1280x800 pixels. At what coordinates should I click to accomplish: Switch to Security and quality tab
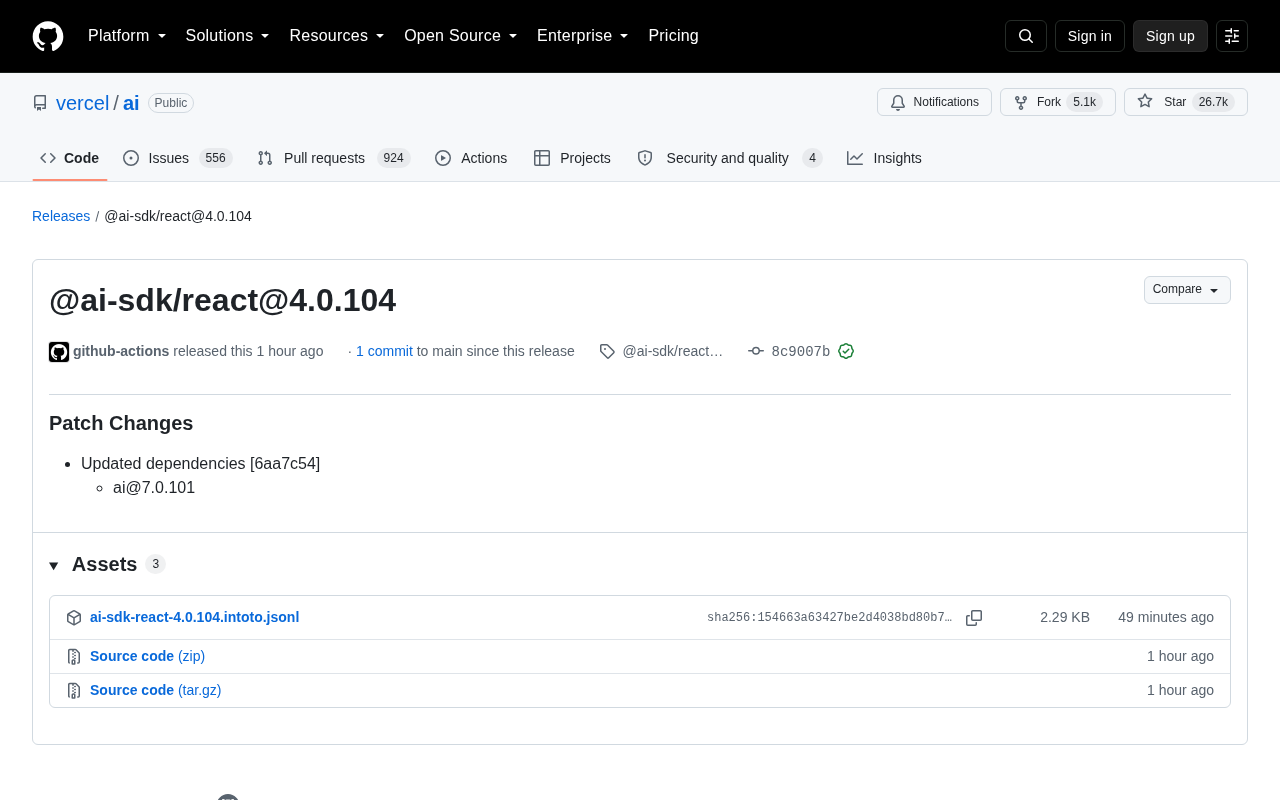[x=730, y=158]
